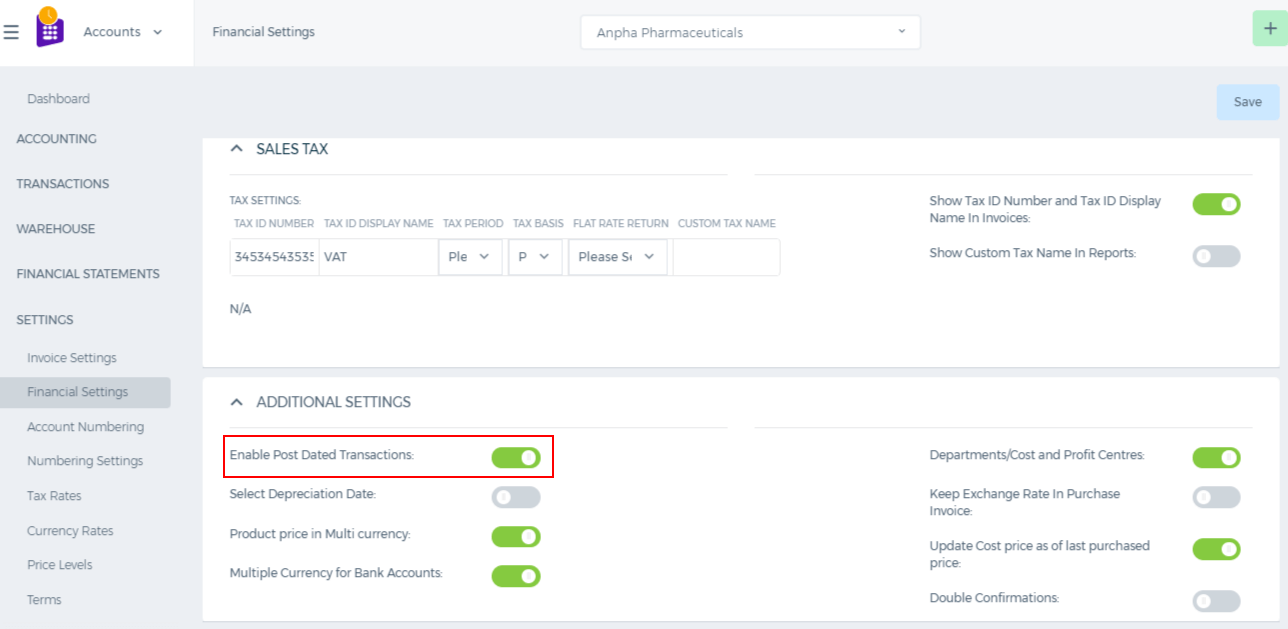This screenshot has height=629, width=1288.
Task: Open the hamburger navigation menu icon
Action: [x=11, y=32]
